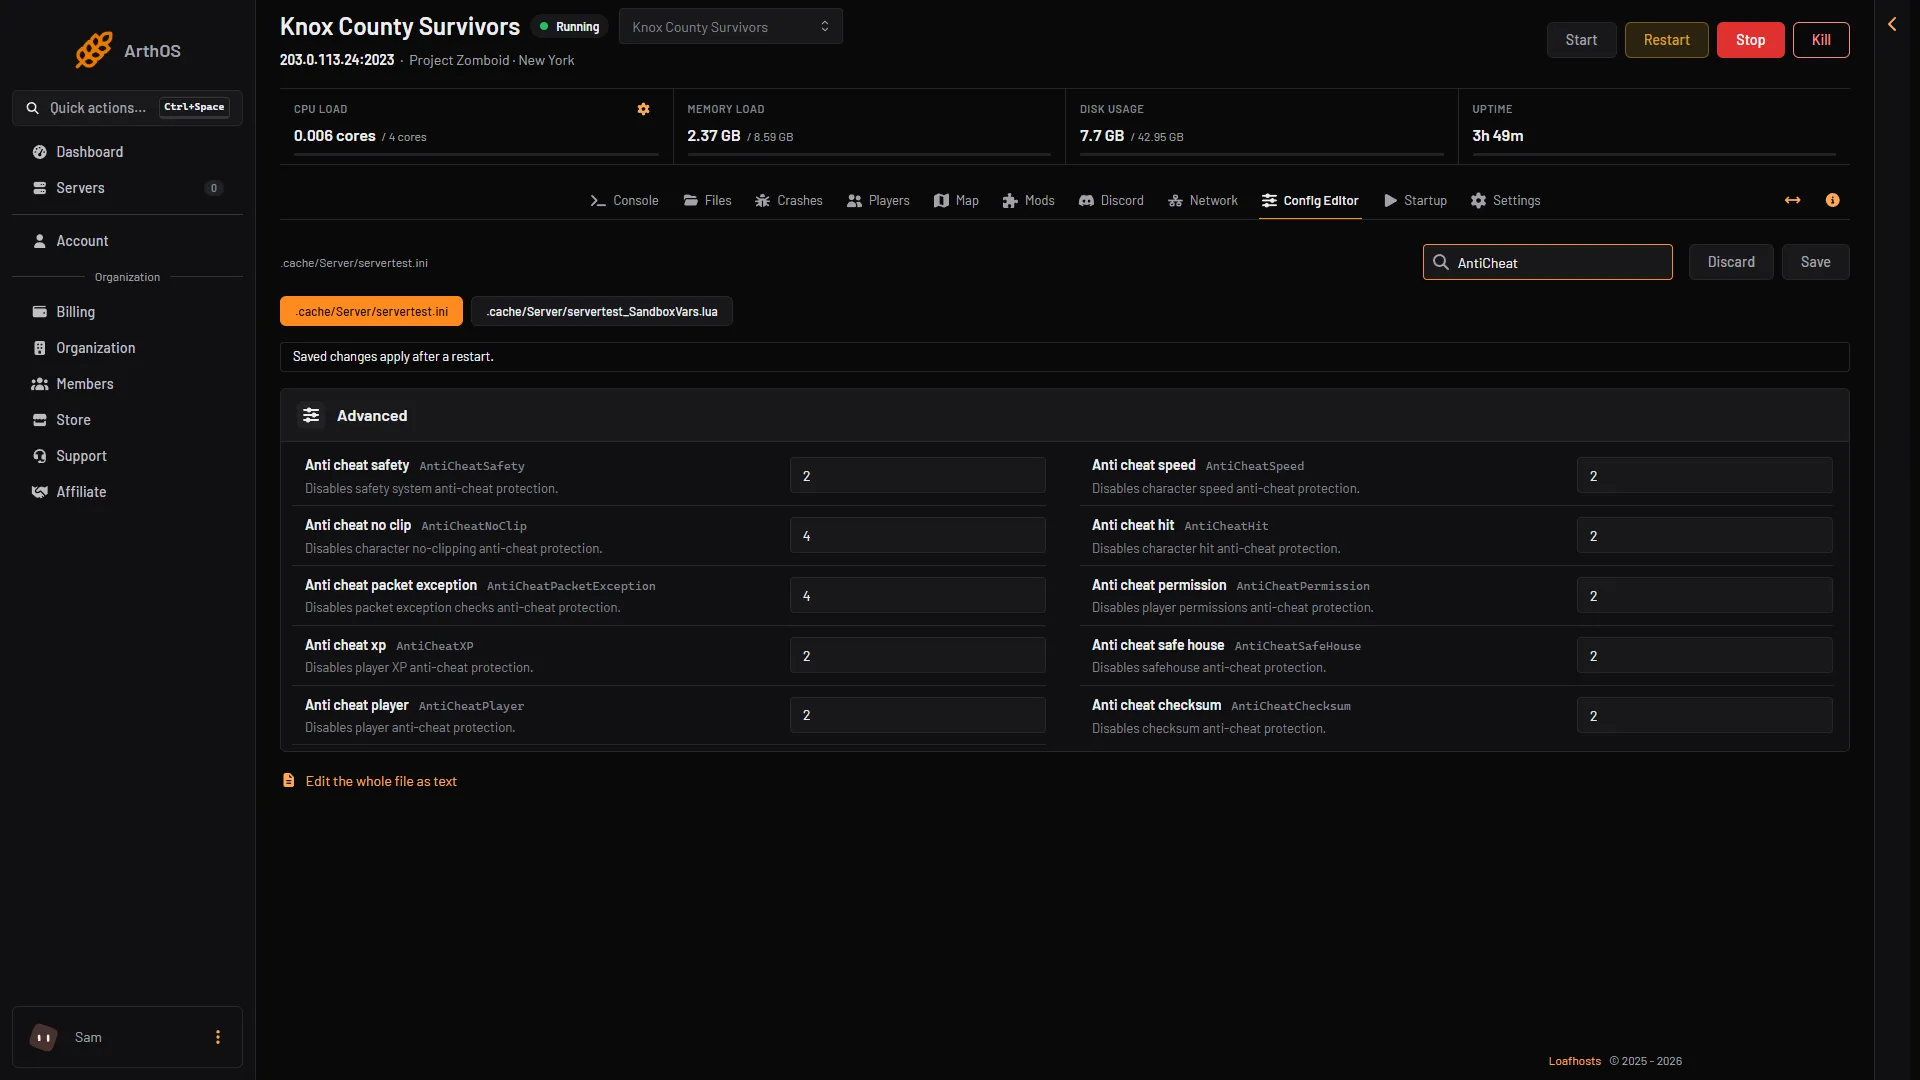Save the config changes

tap(1815, 262)
